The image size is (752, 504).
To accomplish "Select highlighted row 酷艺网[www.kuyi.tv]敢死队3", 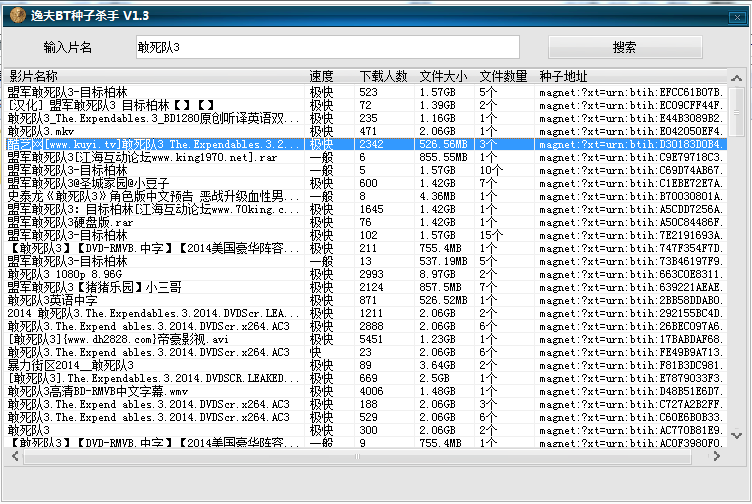I will [365, 144].
